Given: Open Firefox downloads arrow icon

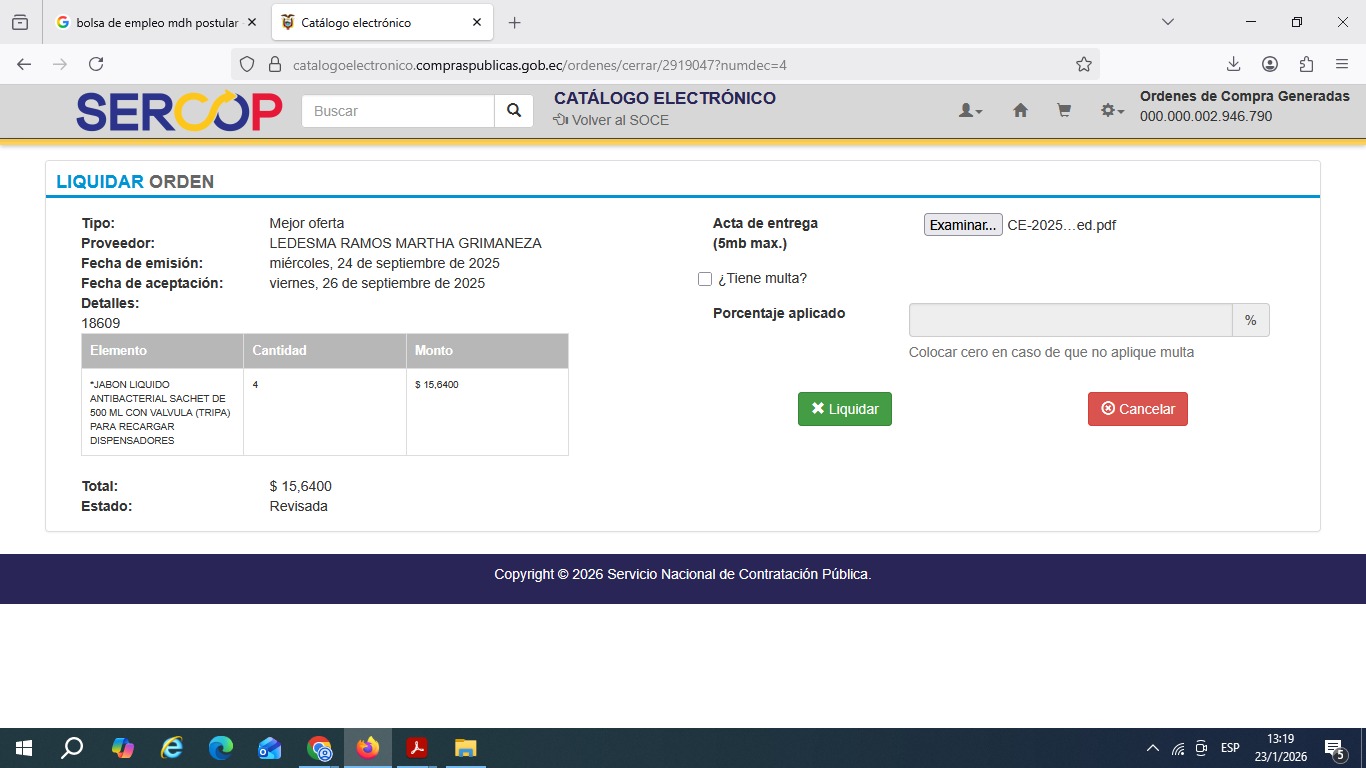Looking at the screenshot, I should [x=1233, y=64].
